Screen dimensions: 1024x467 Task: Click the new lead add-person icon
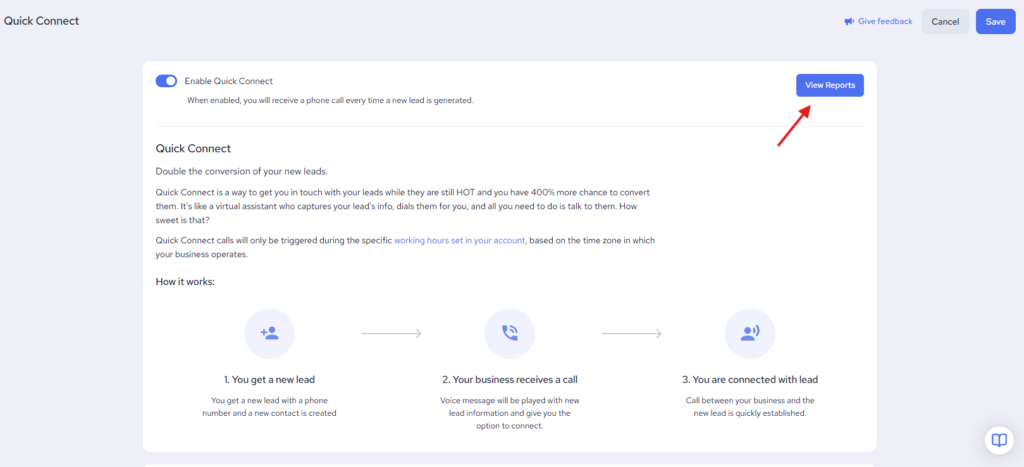point(269,333)
